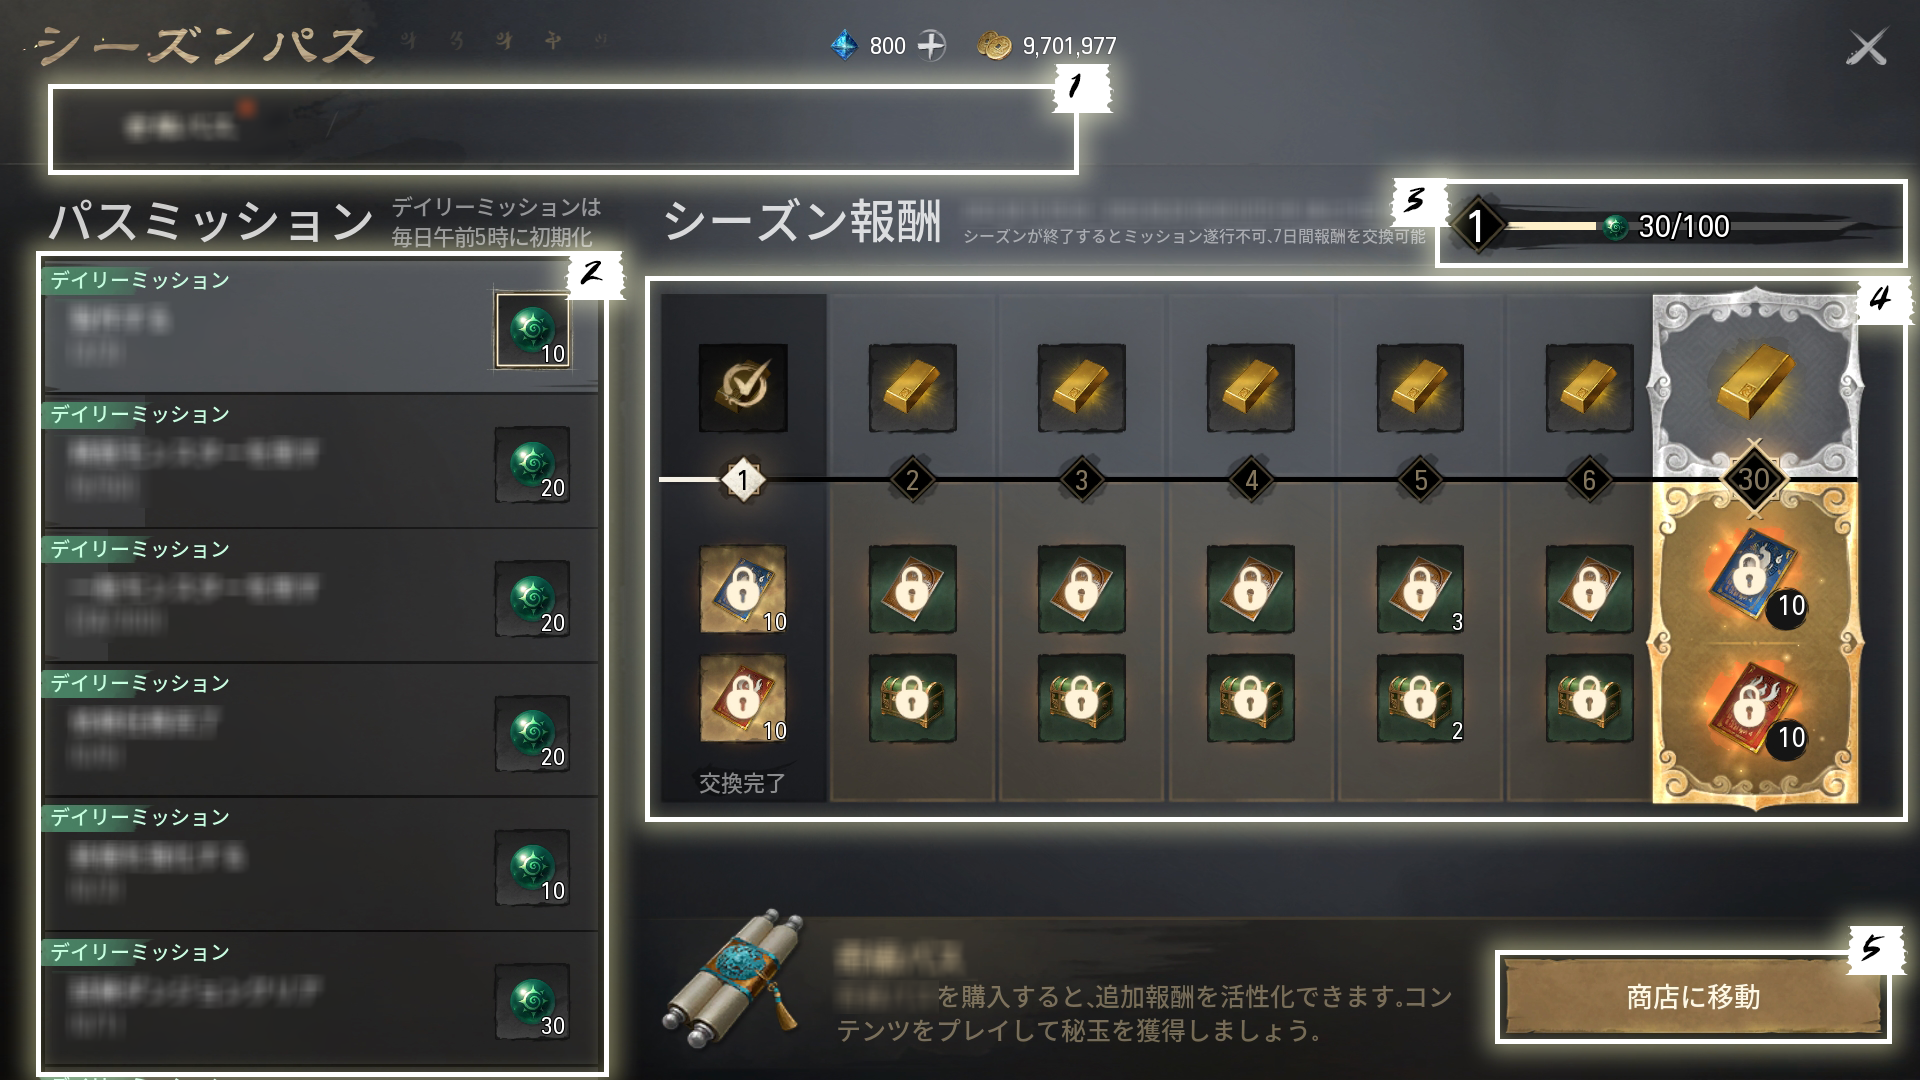
Task: Click the level 4 diamond timeline marker
Action: pos(1251,481)
